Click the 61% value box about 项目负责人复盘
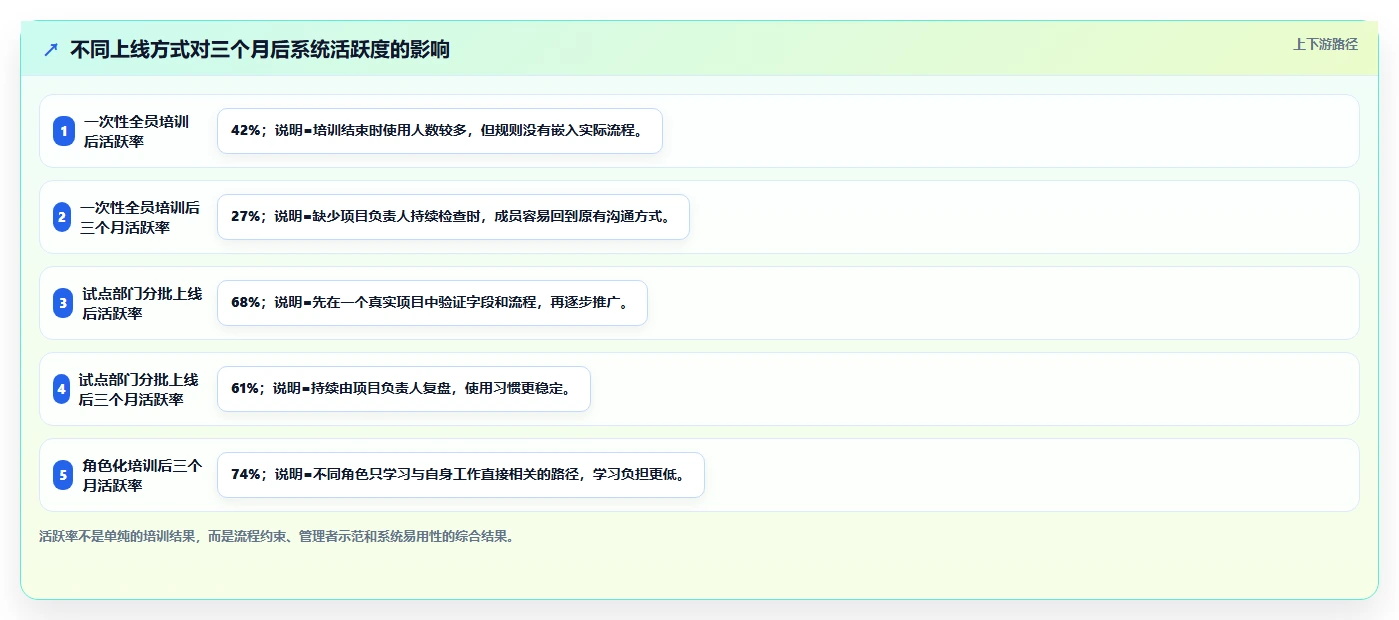This screenshot has height=620, width=1399. [x=404, y=389]
